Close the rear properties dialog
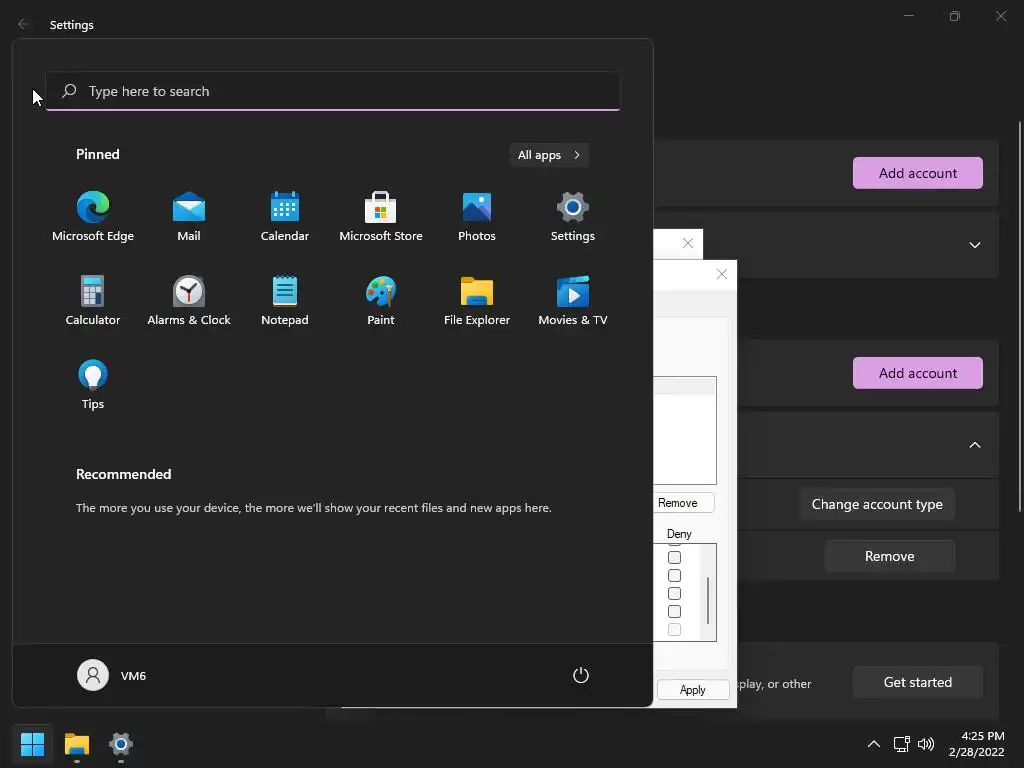 pos(688,244)
